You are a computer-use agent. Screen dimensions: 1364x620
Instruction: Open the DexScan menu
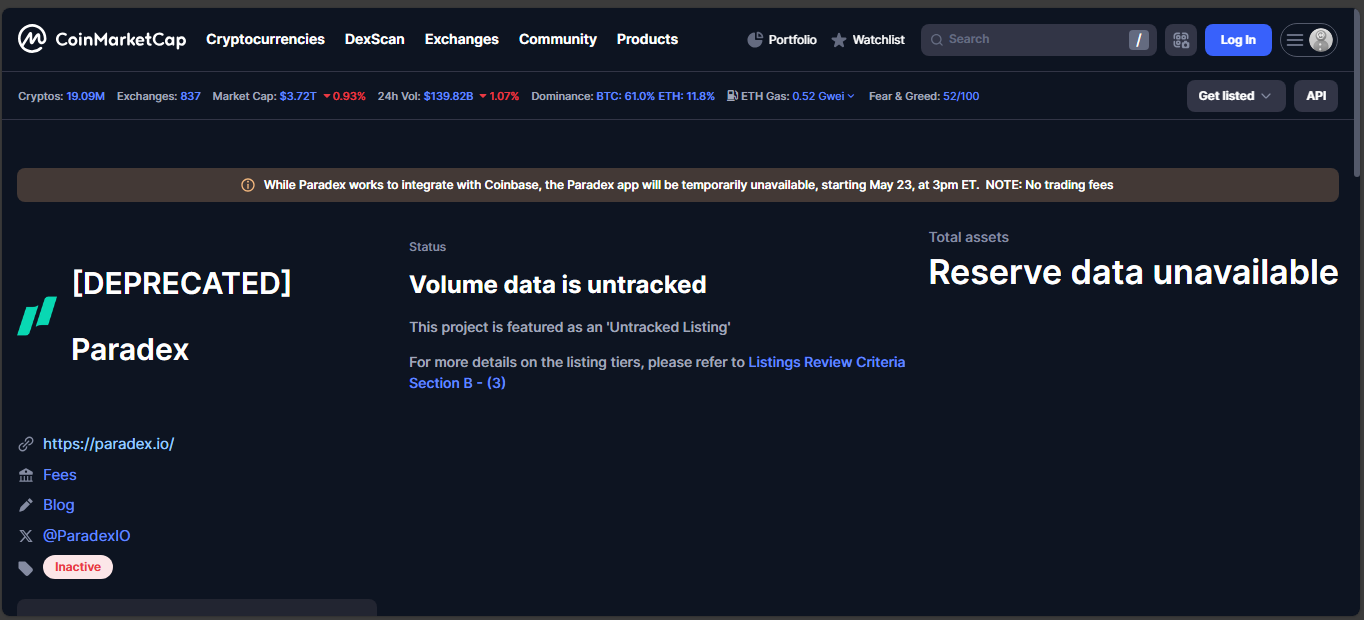tap(375, 39)
